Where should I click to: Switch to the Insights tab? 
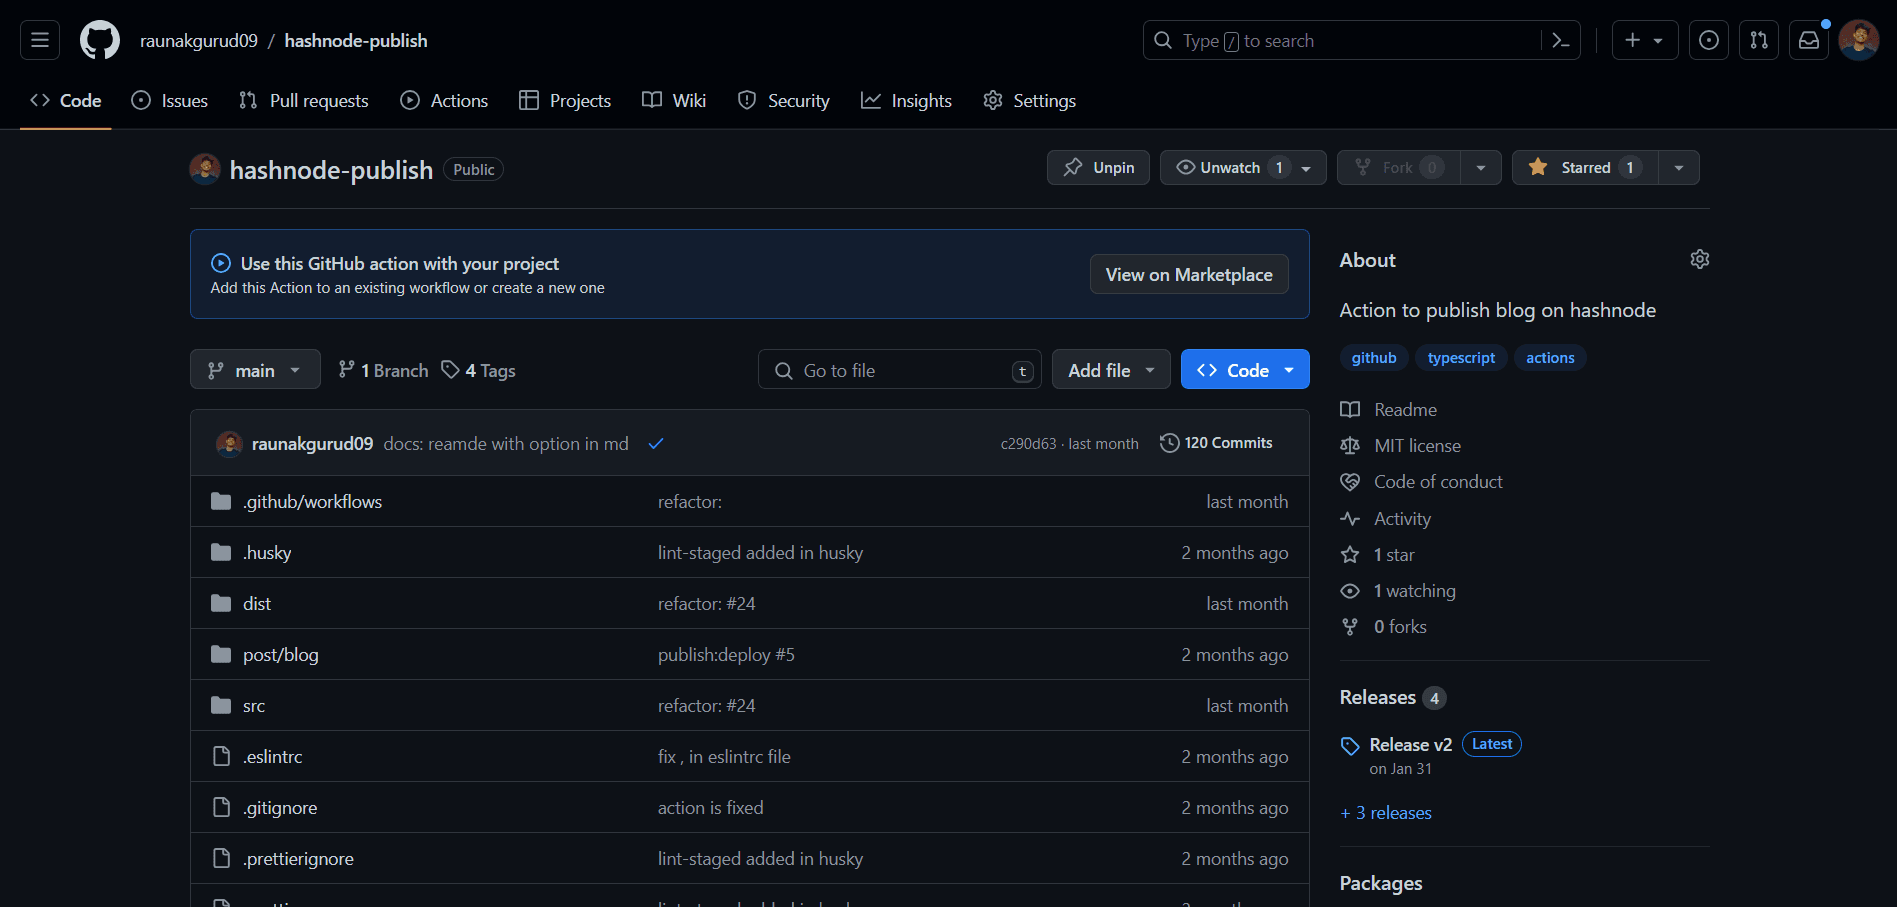tap(906, 100)
